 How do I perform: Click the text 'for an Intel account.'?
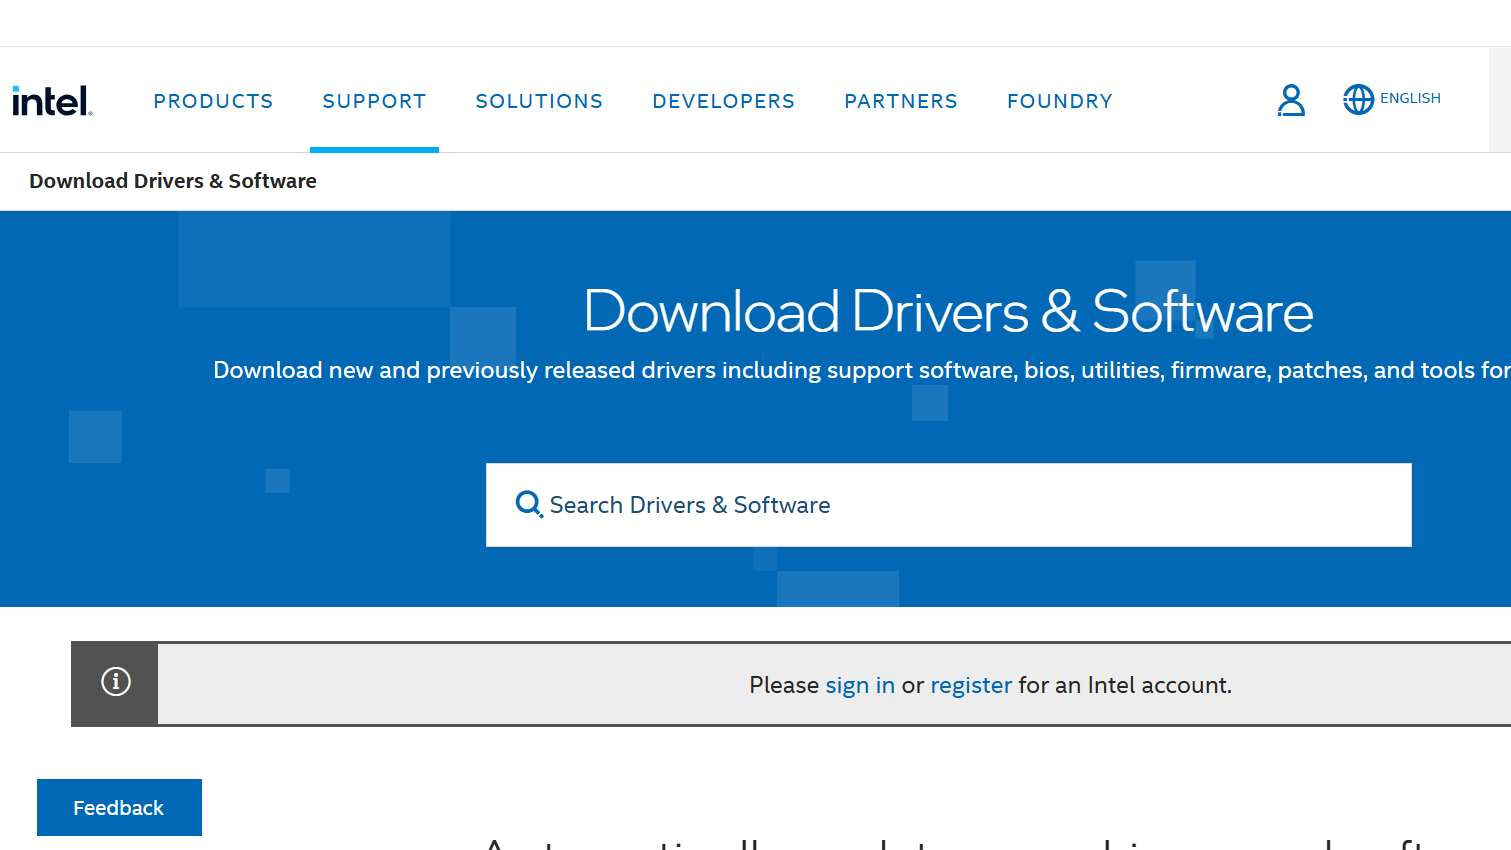(1125, 685)
